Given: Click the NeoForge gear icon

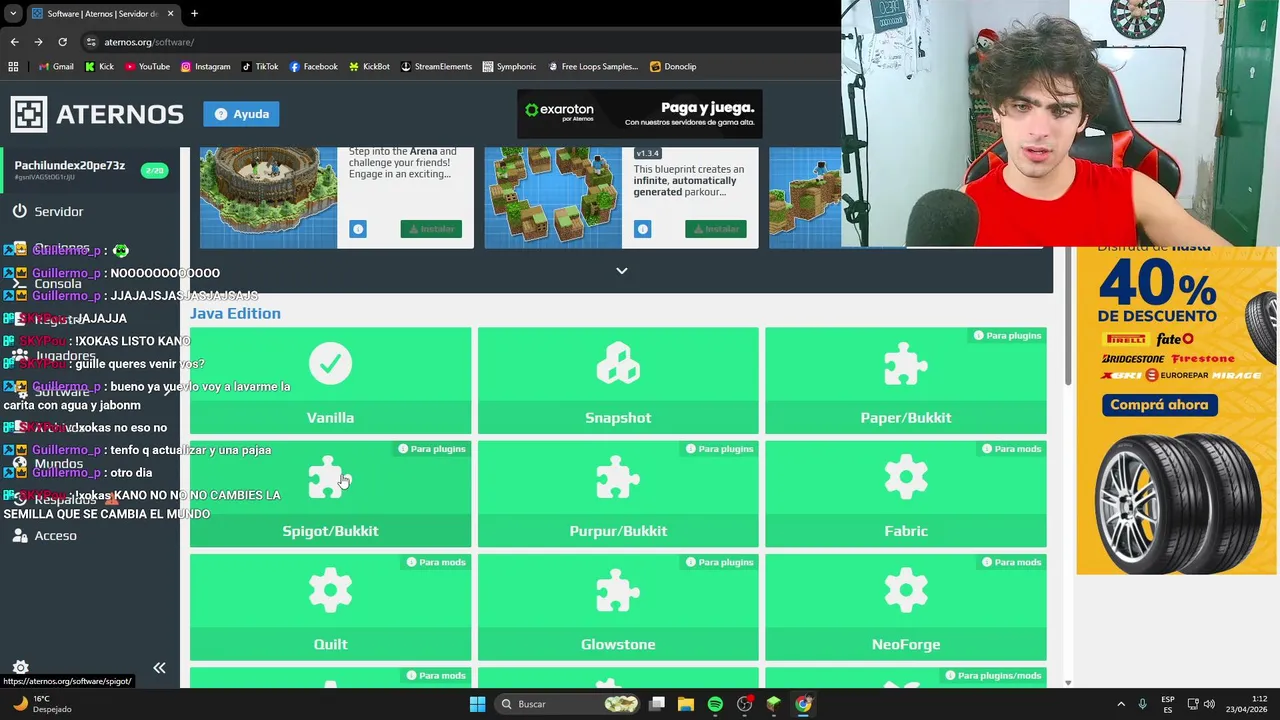Looking at the screenshot, I should [x=906, y=592].
